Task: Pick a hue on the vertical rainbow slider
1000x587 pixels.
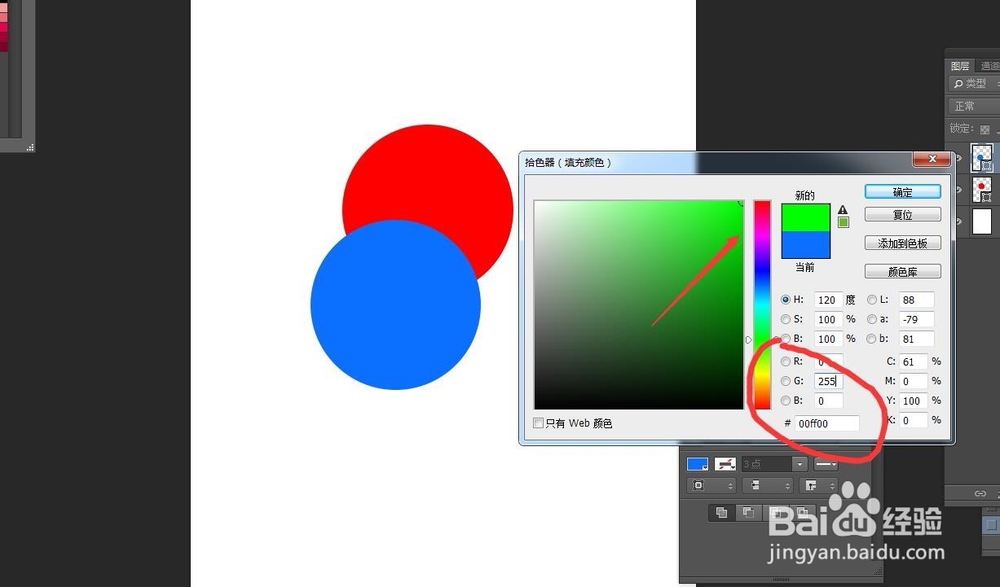Action: 761,300
